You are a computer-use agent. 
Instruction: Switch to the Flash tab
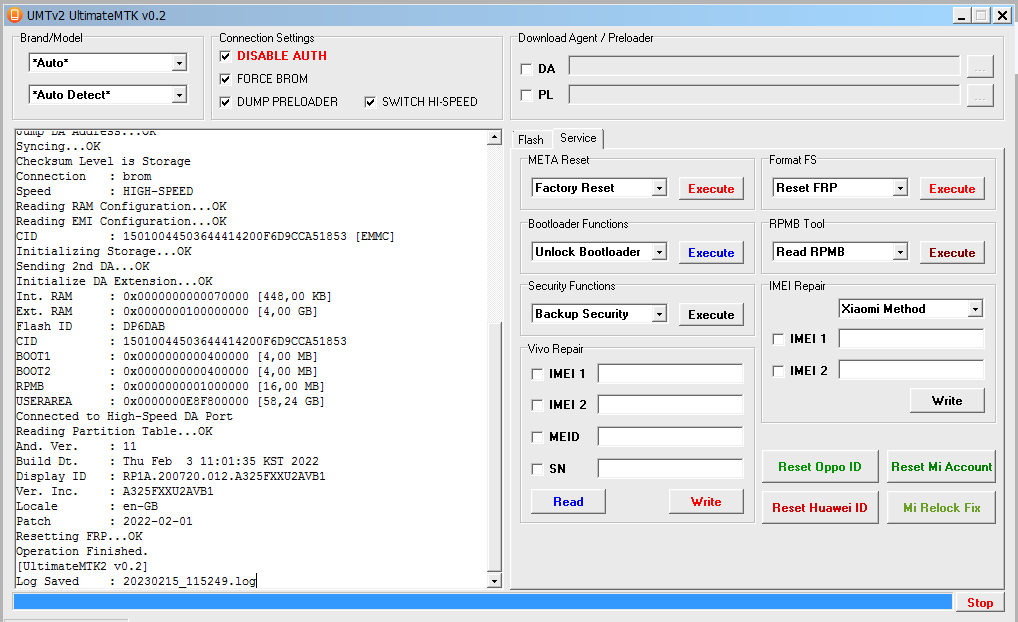coord(530,140)
